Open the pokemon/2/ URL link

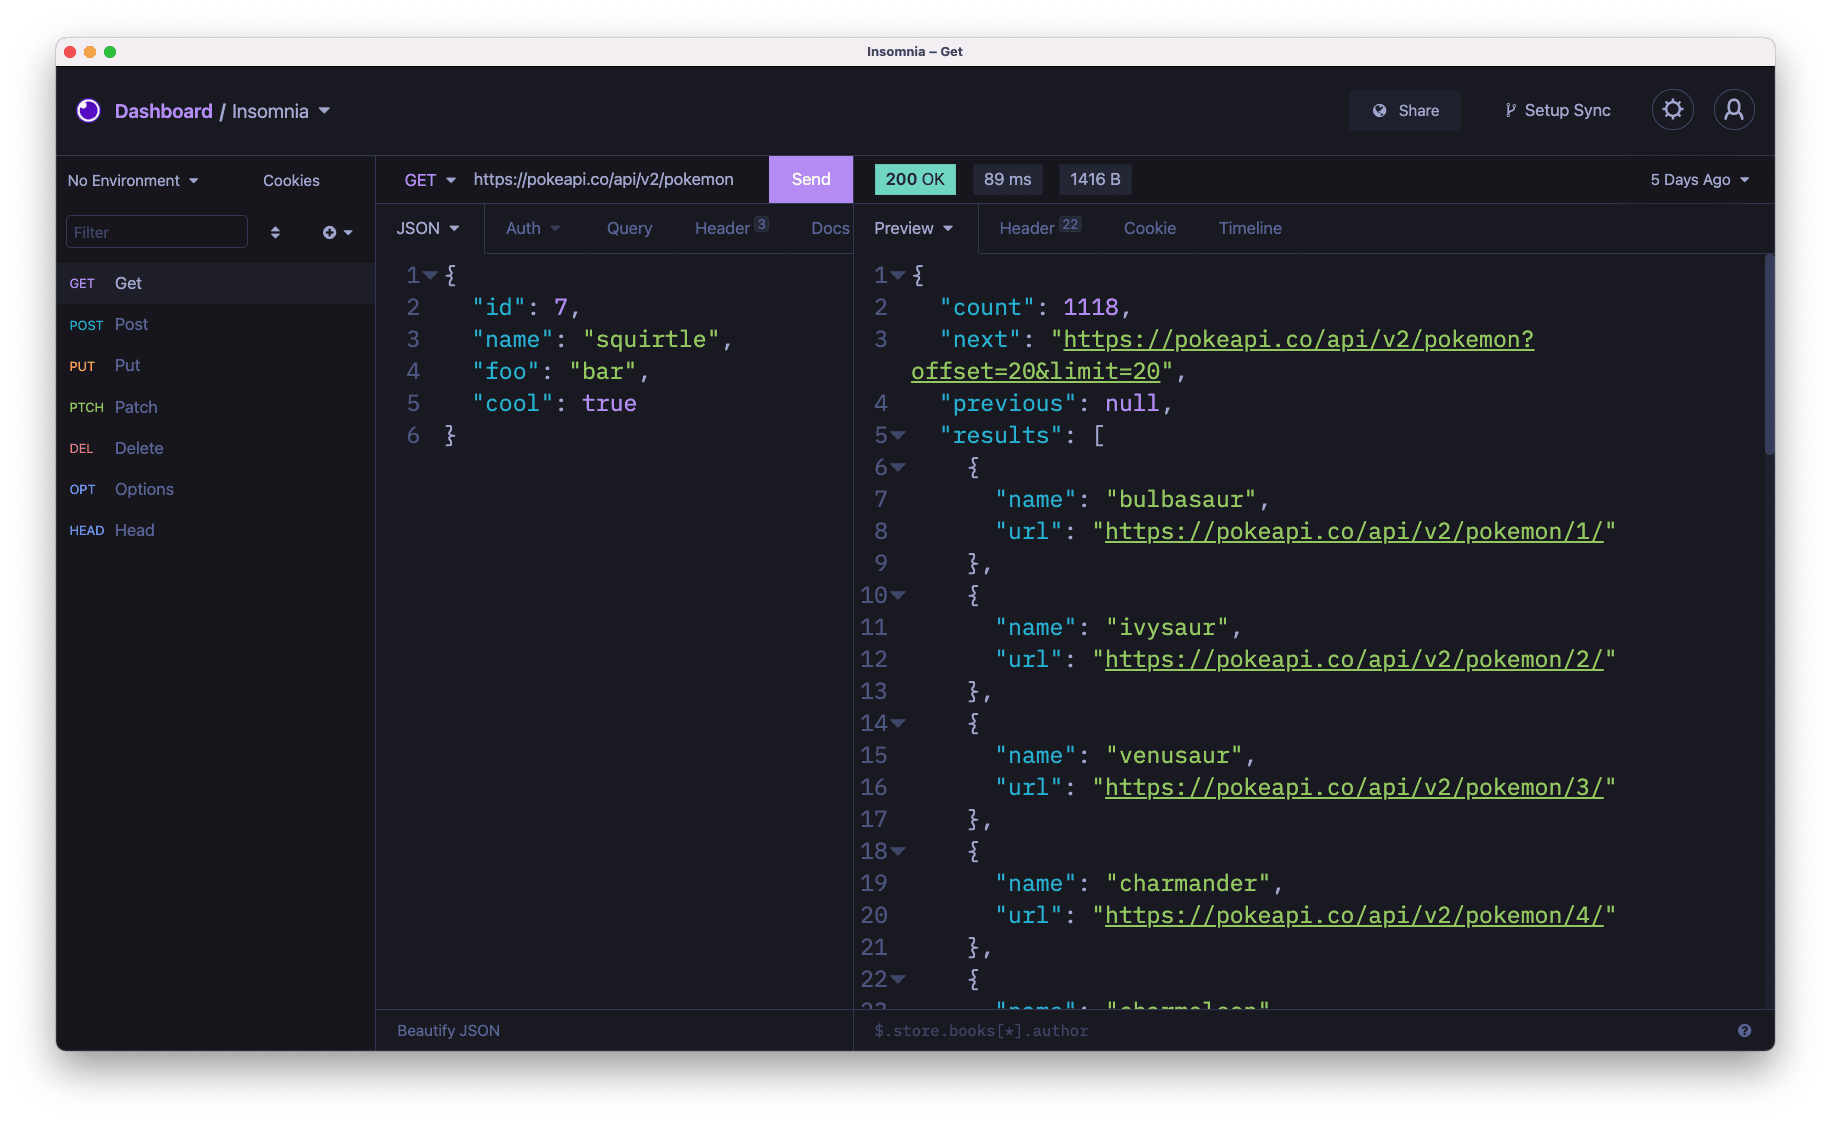coord(1354,660)
